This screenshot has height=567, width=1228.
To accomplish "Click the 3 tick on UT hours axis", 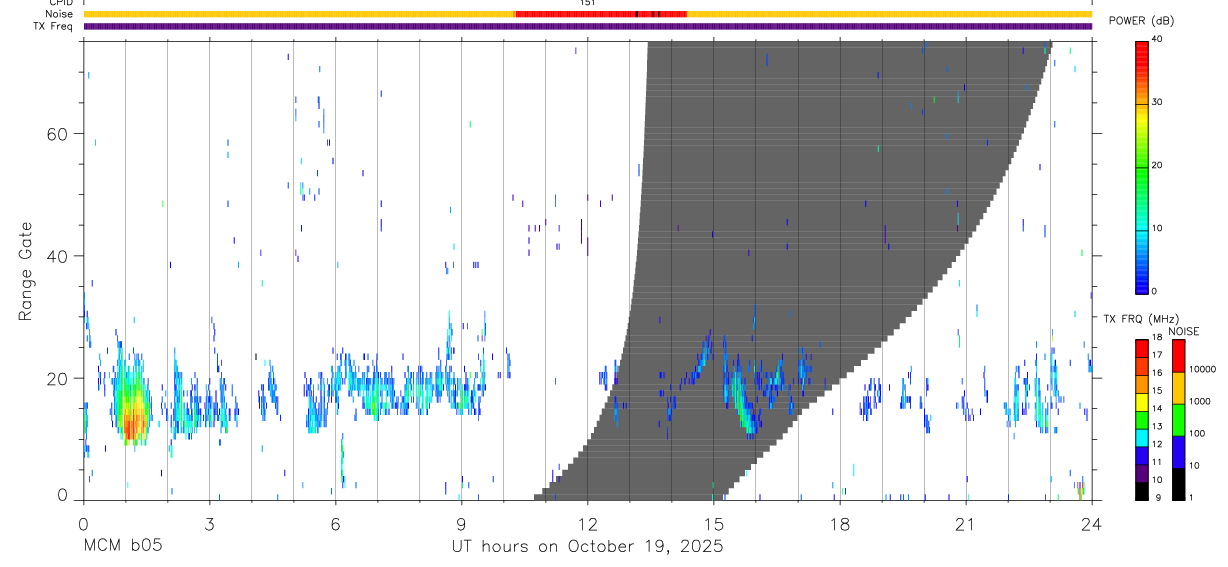I will (x=209, y=523).
